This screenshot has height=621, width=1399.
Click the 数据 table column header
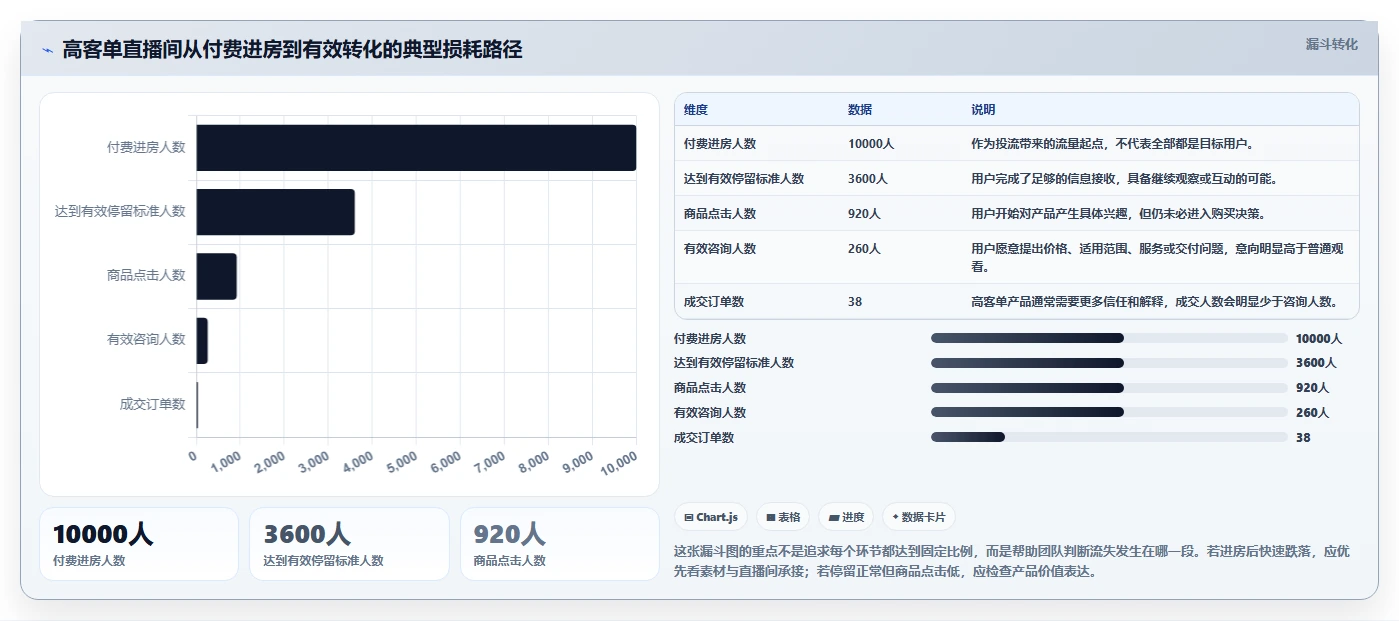tap(860, 110)
